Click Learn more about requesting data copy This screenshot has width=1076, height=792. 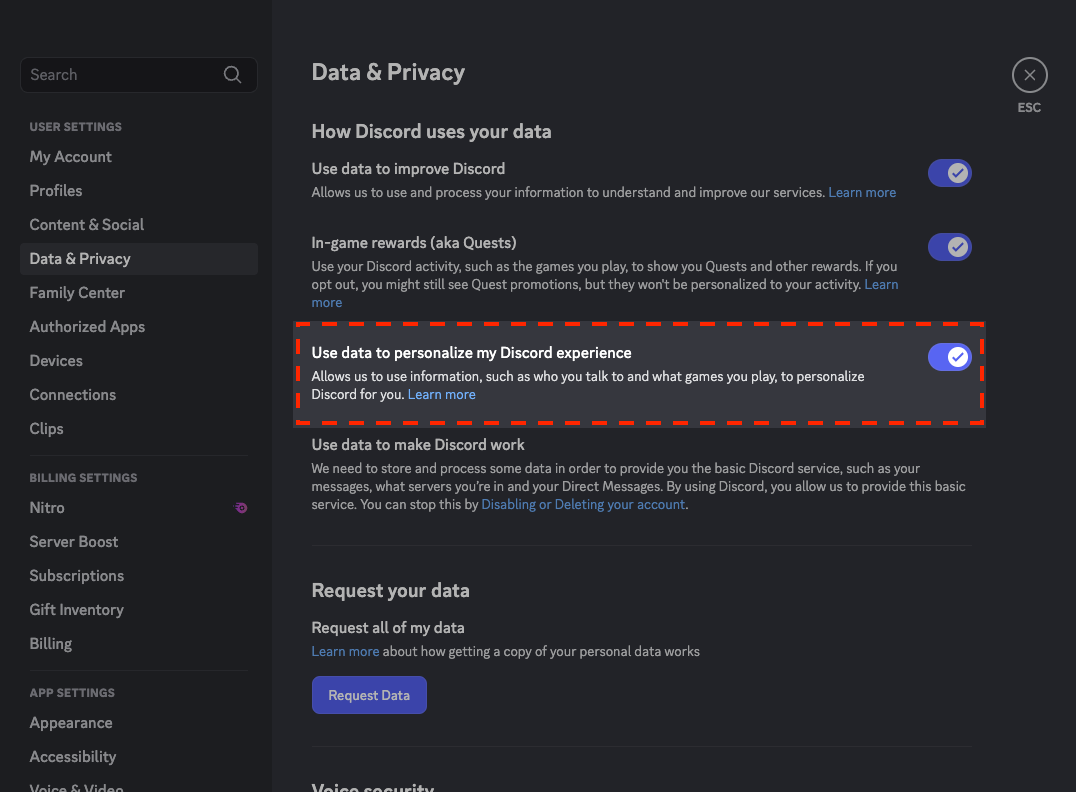click(x=345, y=652)
